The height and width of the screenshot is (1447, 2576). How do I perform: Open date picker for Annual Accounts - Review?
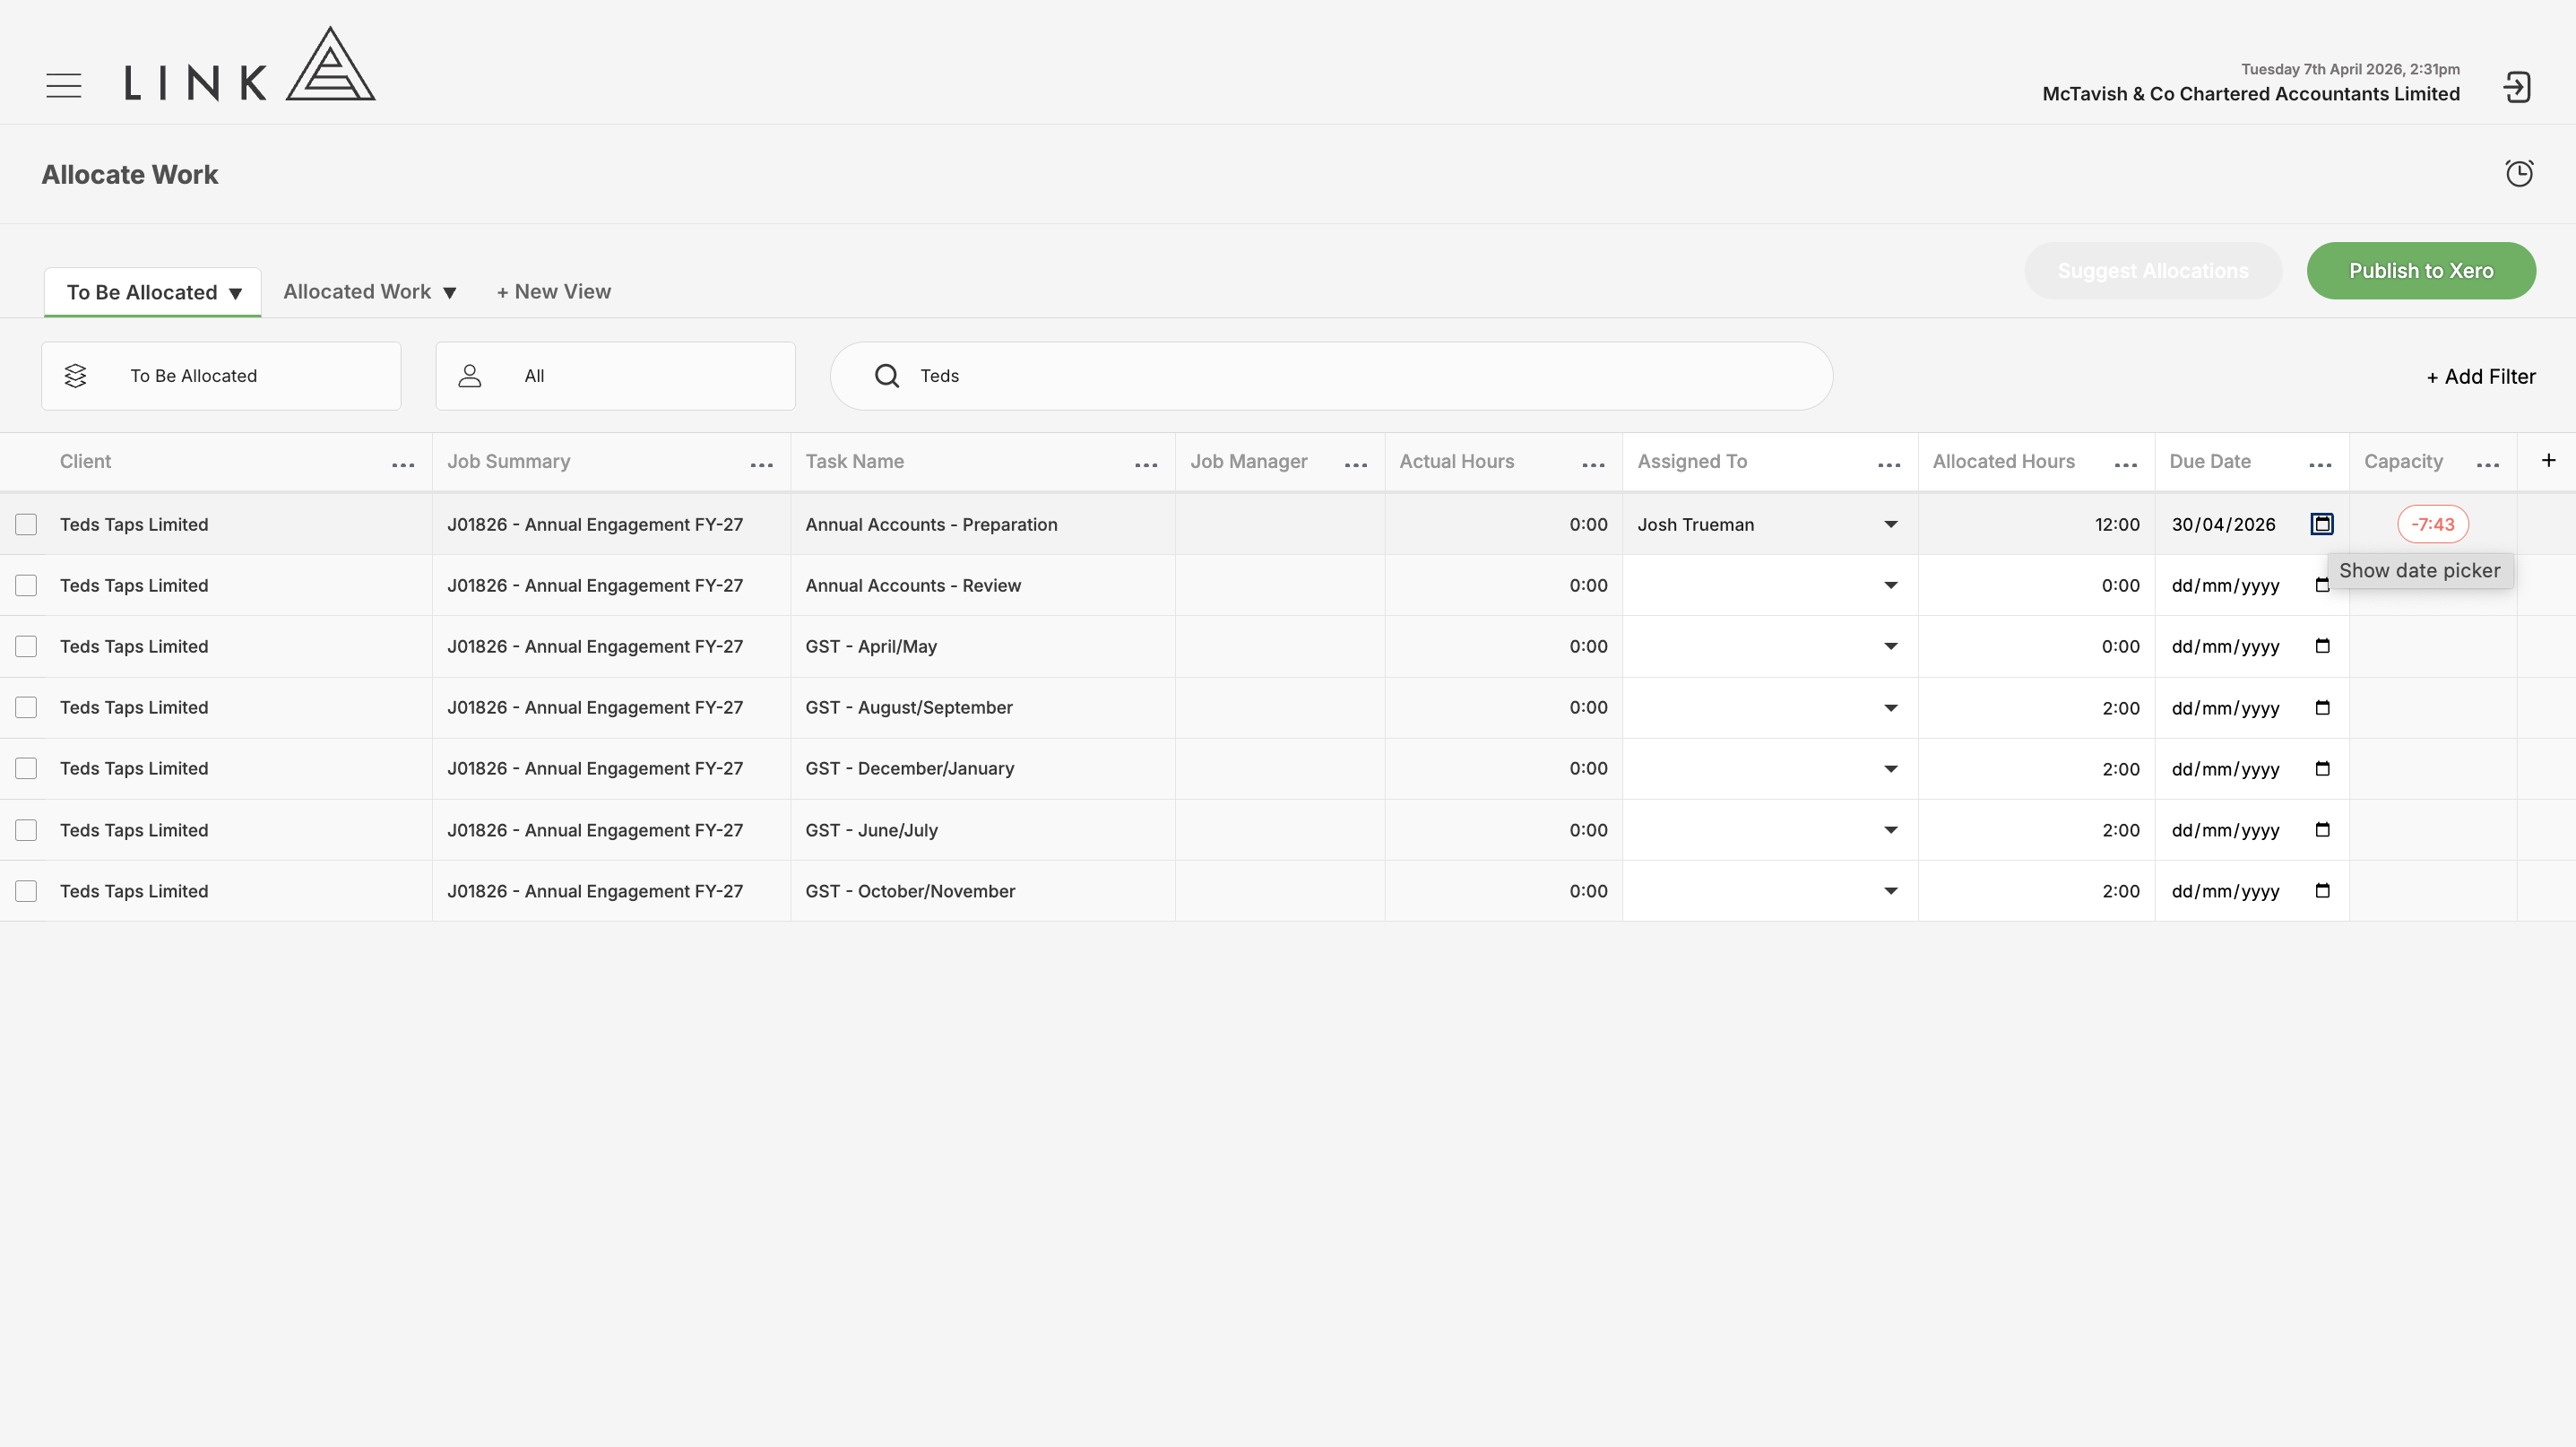[2322, 585]
